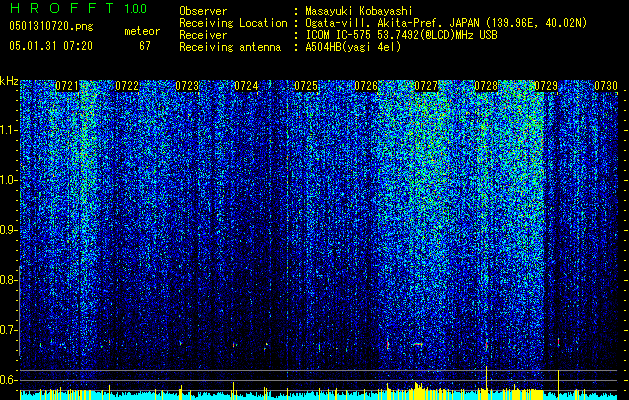Click the 'Observer' field label
Image resolution: width=629 pixels, height=400 pixels.
tap(203, 11)
